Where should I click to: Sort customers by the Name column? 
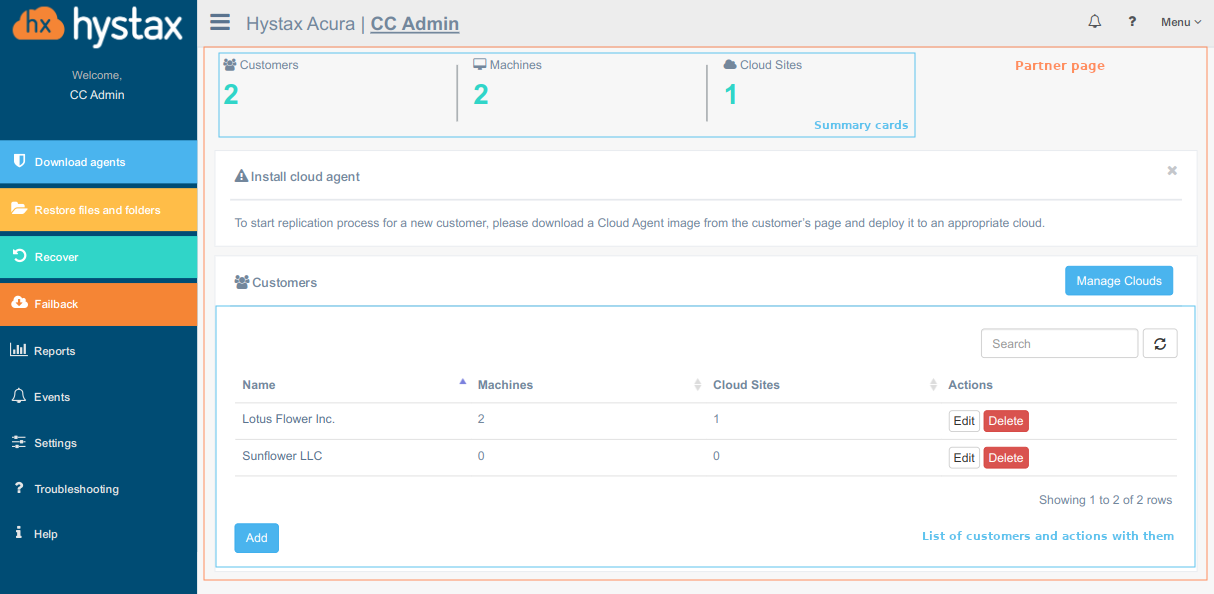click(x=354, y=385)
